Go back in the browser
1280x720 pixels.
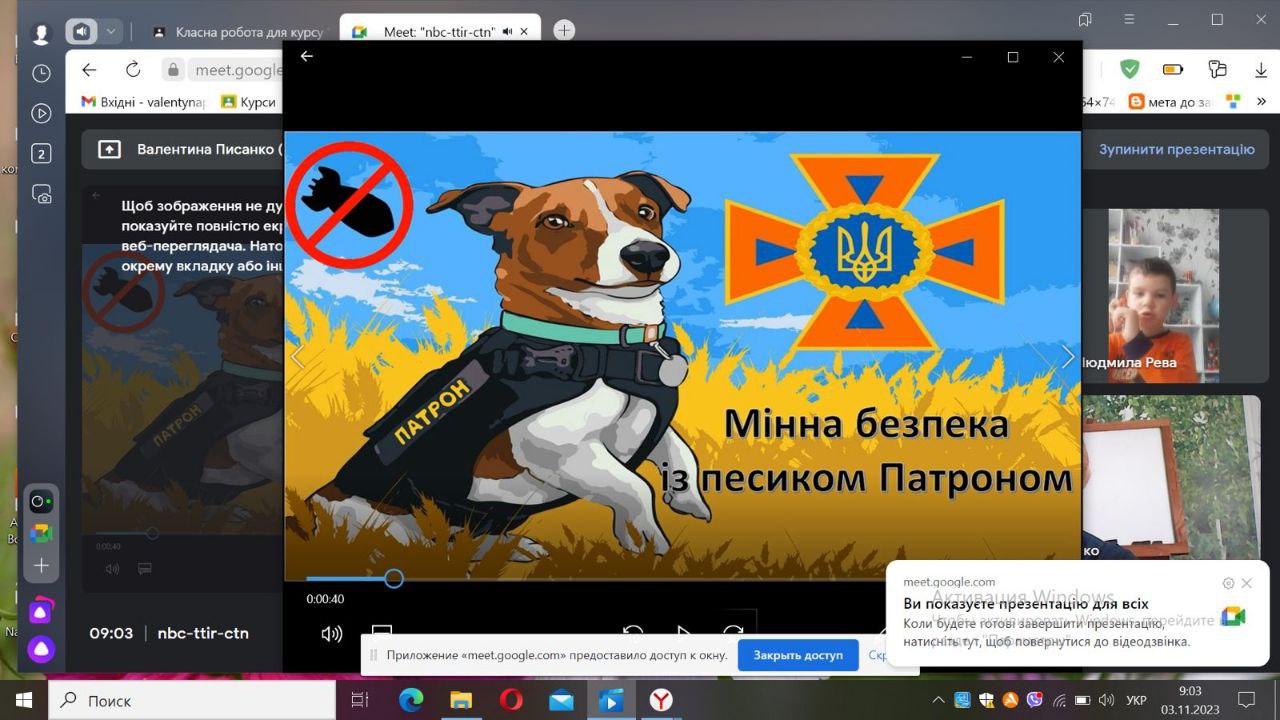click(x=89, y=70)
